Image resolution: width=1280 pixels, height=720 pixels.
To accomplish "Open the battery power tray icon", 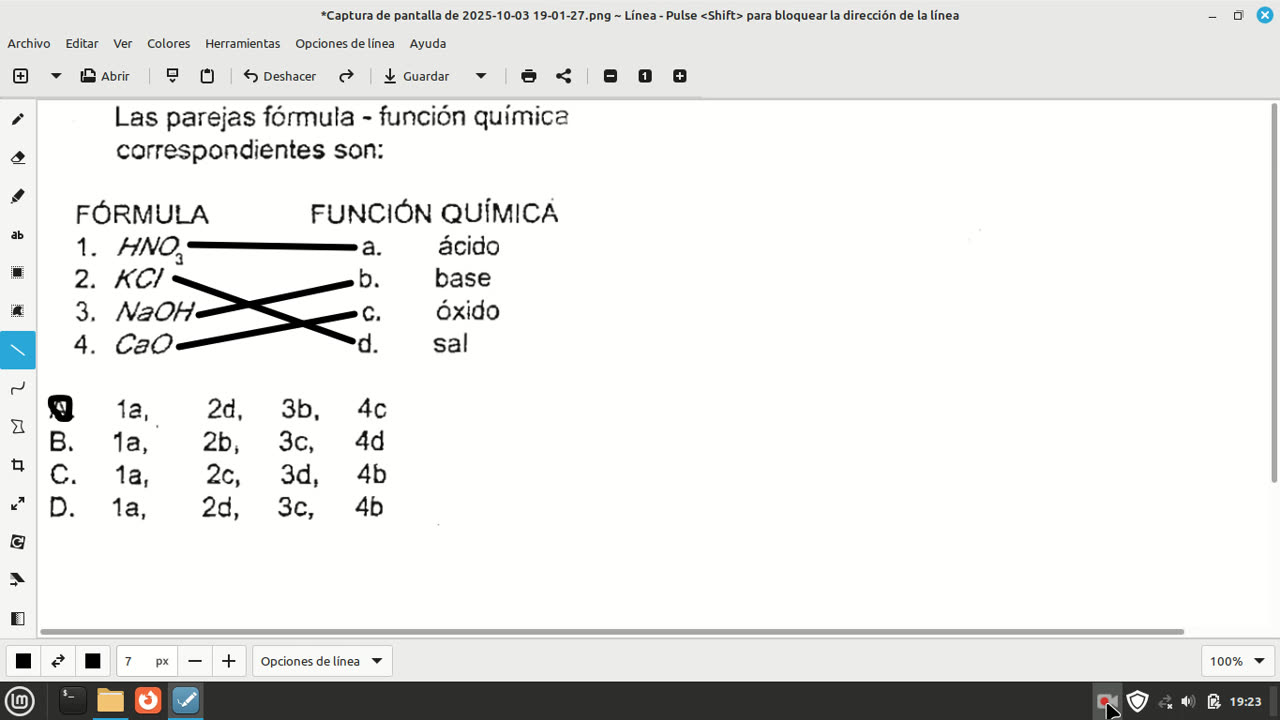I will point(1214,702).
